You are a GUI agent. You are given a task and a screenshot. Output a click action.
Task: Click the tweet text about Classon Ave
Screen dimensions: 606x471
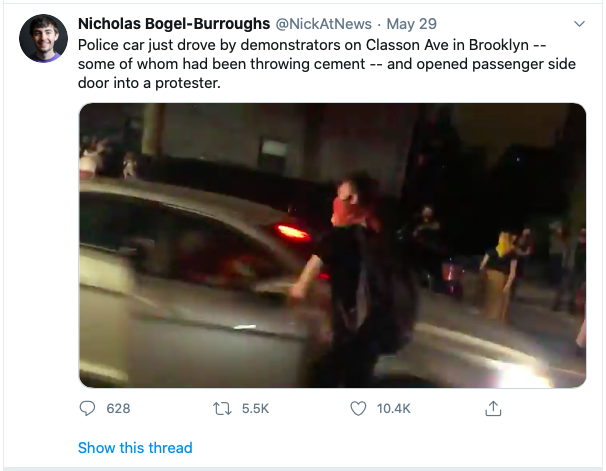[x=327, y=64]
